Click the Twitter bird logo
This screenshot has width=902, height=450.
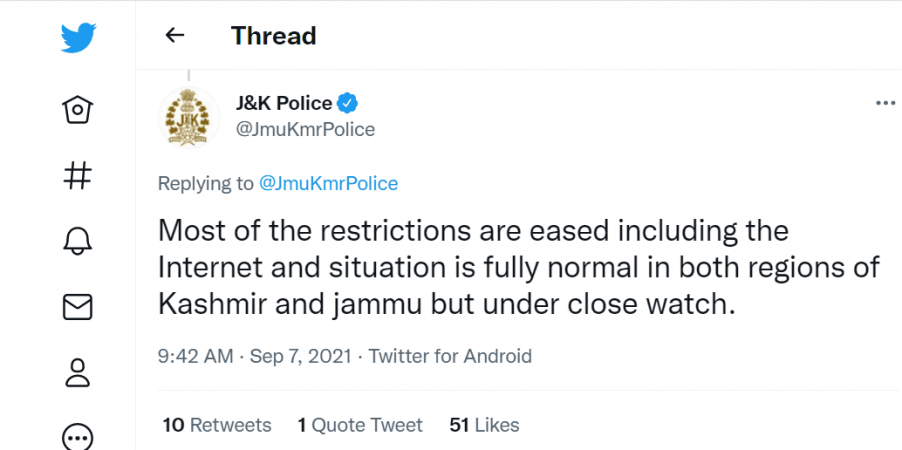coord(78,38)
